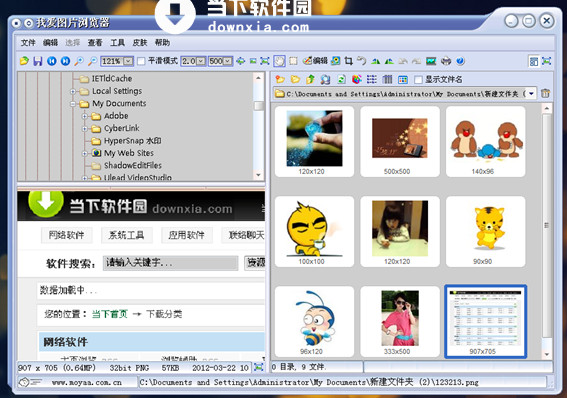Click the first folder icon in thumbnail toolbar
Image resolution: width=567 pixels, height=398 pixels.
[280, 79]
